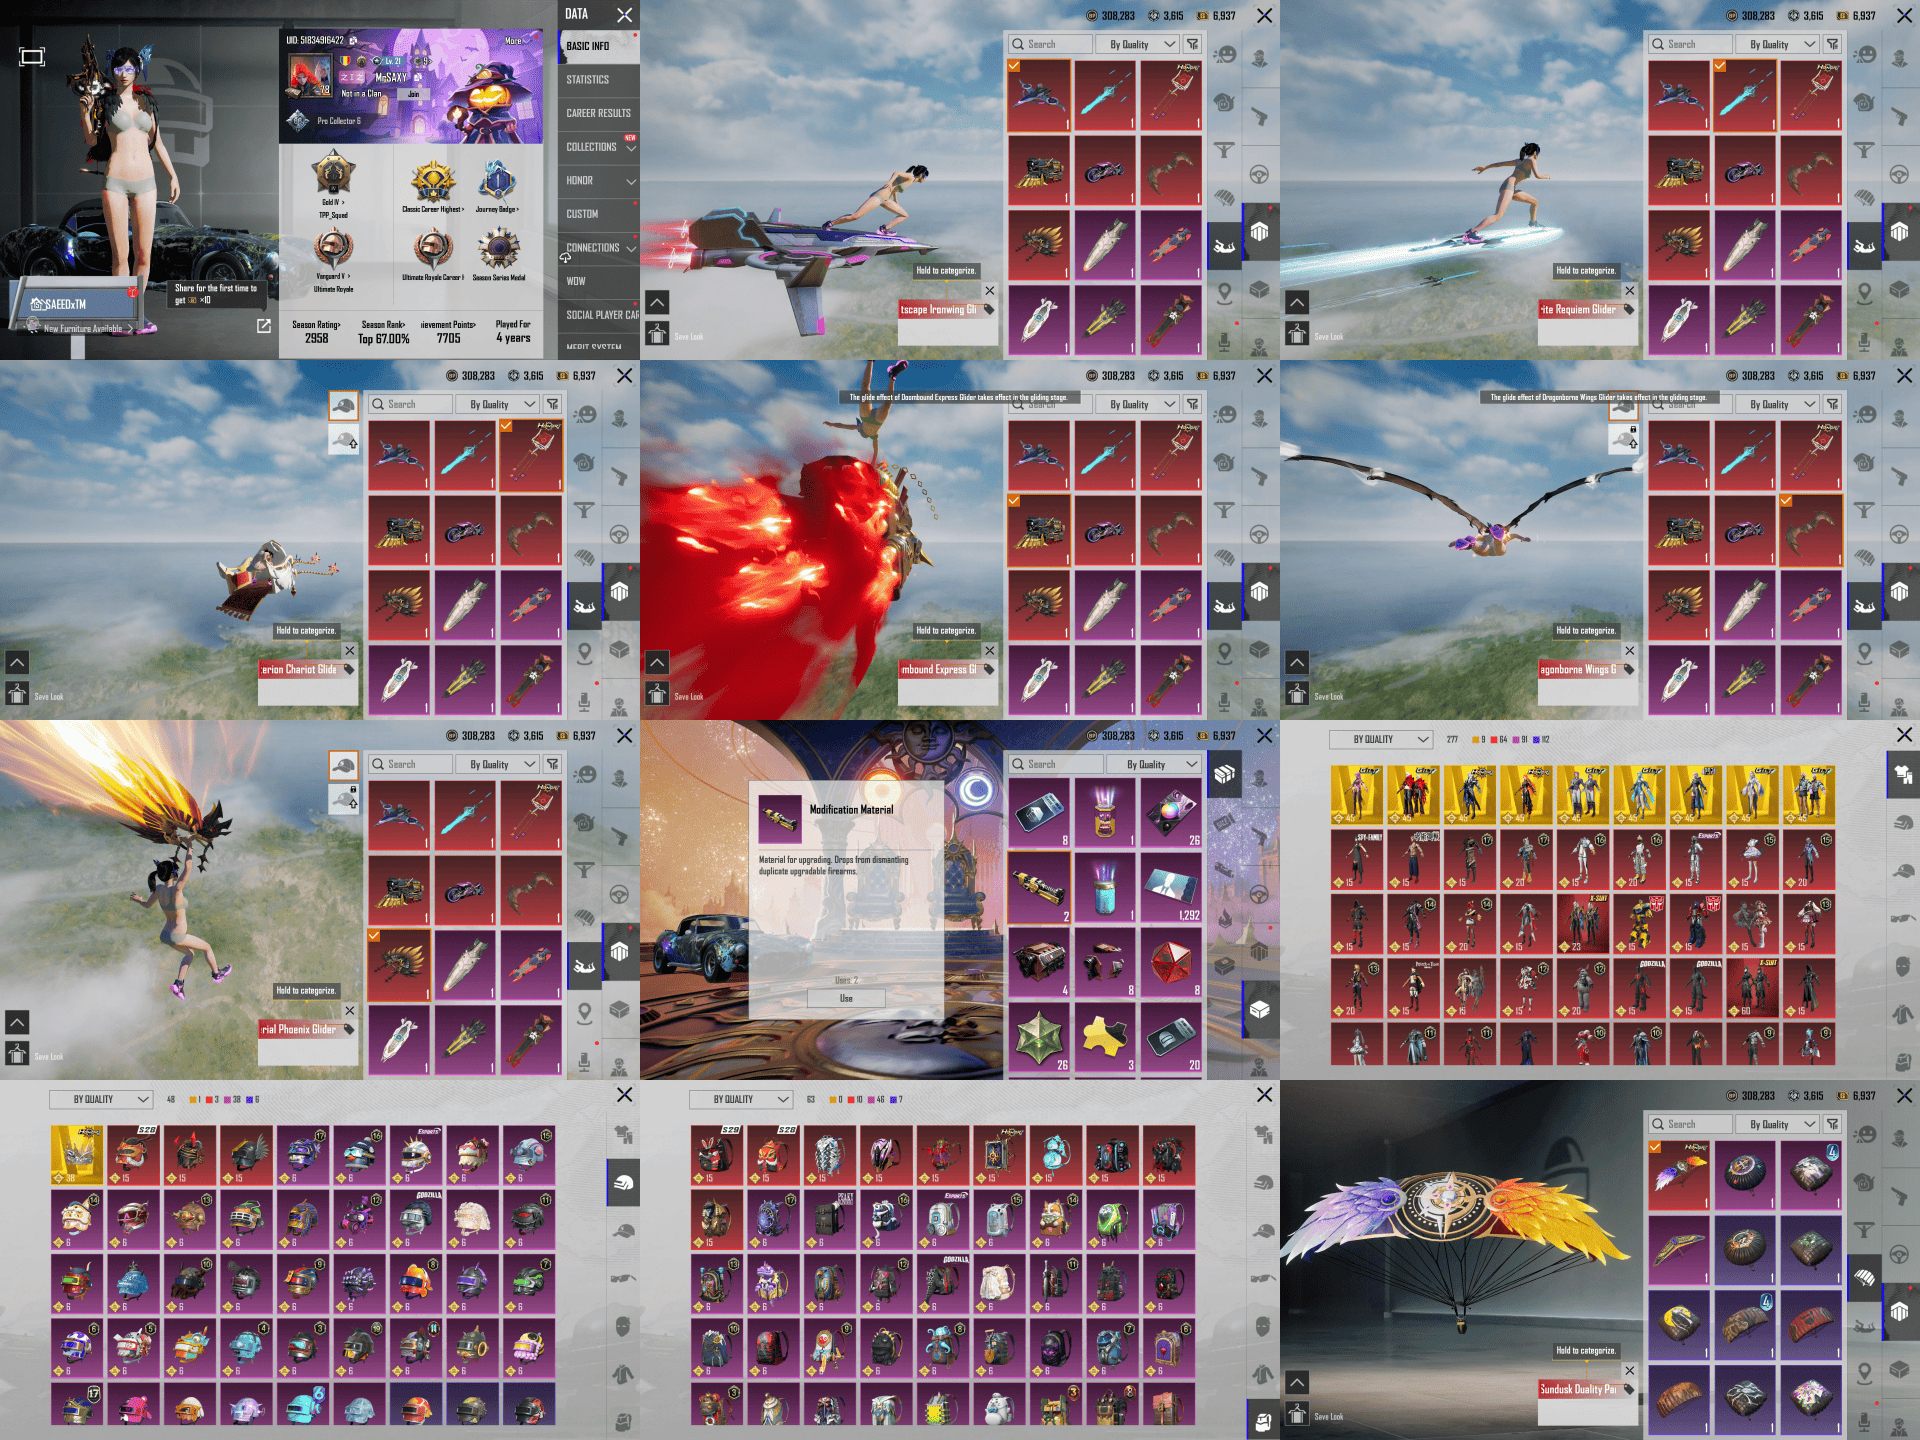Select the outfit category icon in the 277-item screen
Viewport: 1920px width, 1440px height.
(1903, 774)
